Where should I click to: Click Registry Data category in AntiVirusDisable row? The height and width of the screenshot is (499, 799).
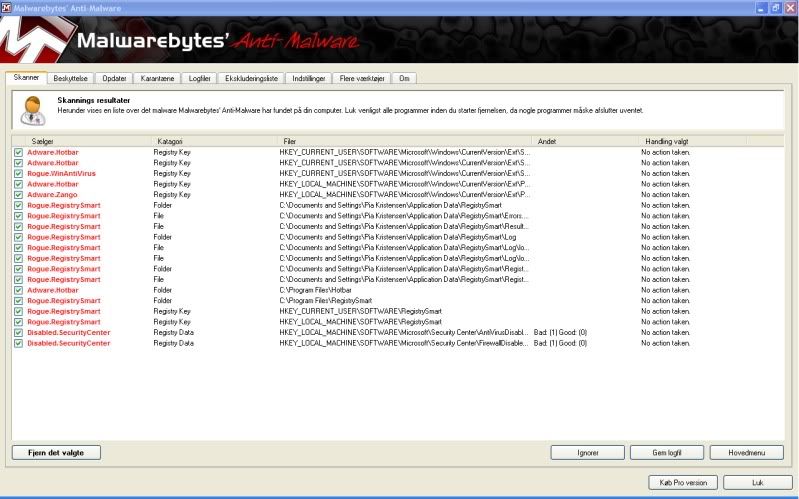173,332
